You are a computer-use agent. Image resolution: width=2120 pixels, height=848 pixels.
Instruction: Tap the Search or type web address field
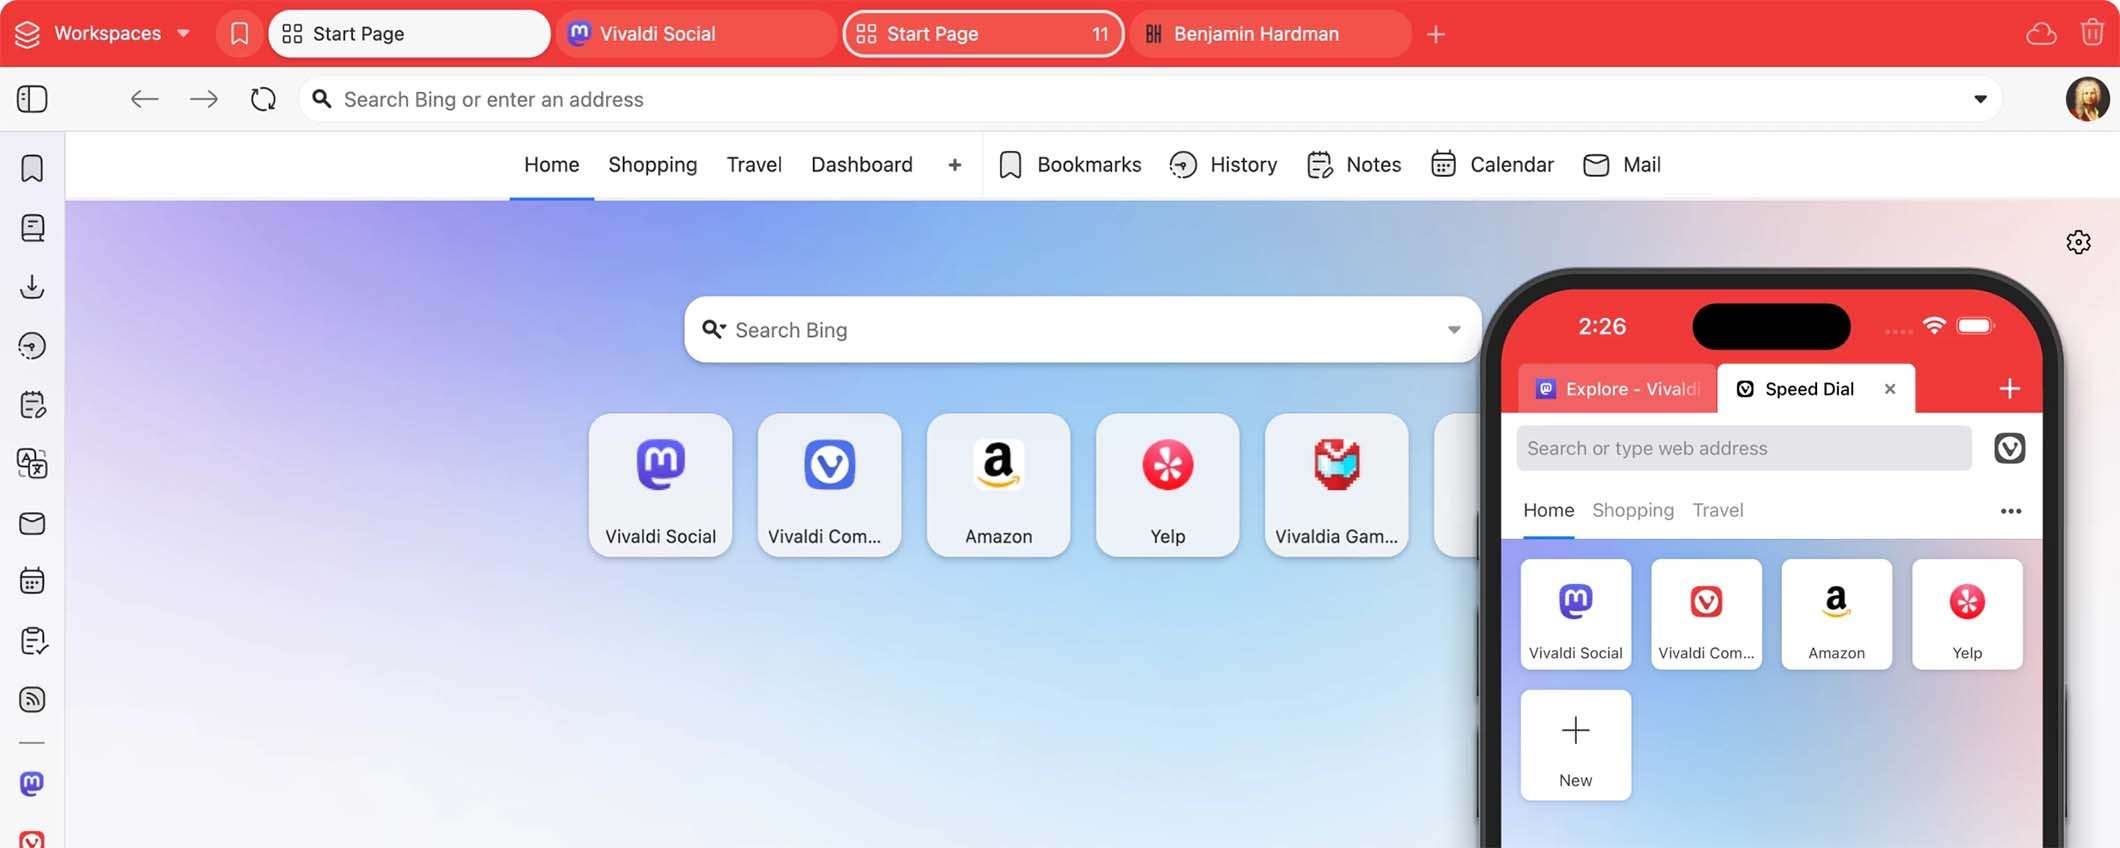click(x=1744, y=448)
